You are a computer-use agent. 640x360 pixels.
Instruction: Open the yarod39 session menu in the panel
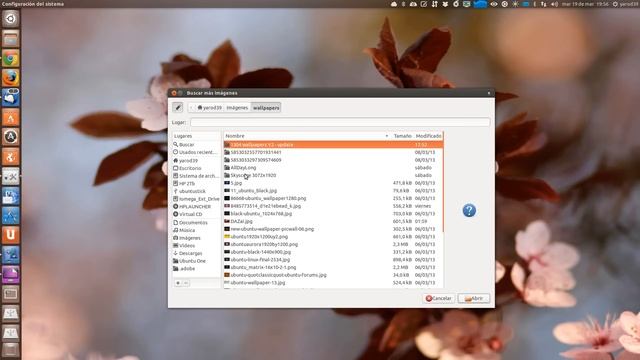pyautogui.click(x=626, y=4)
